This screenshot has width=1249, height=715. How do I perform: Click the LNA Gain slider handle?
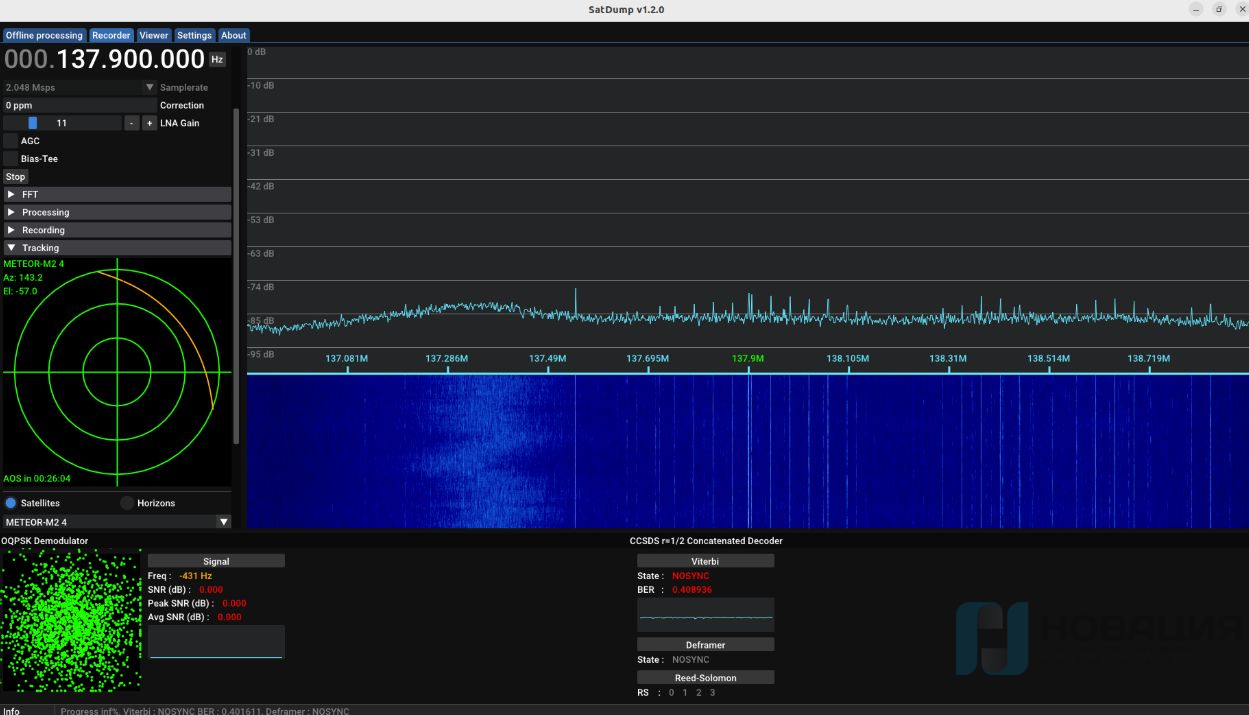click(33, 123)
